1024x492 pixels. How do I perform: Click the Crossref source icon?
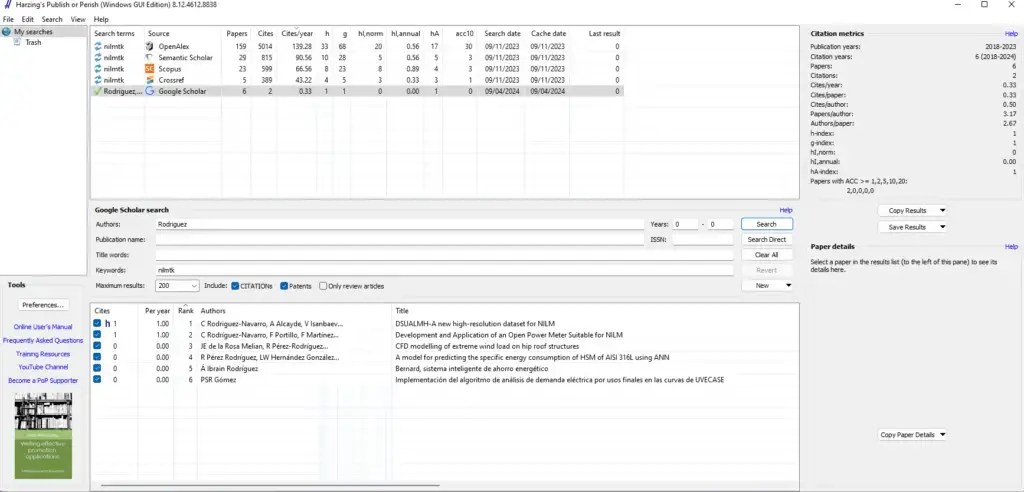(151, 79)
